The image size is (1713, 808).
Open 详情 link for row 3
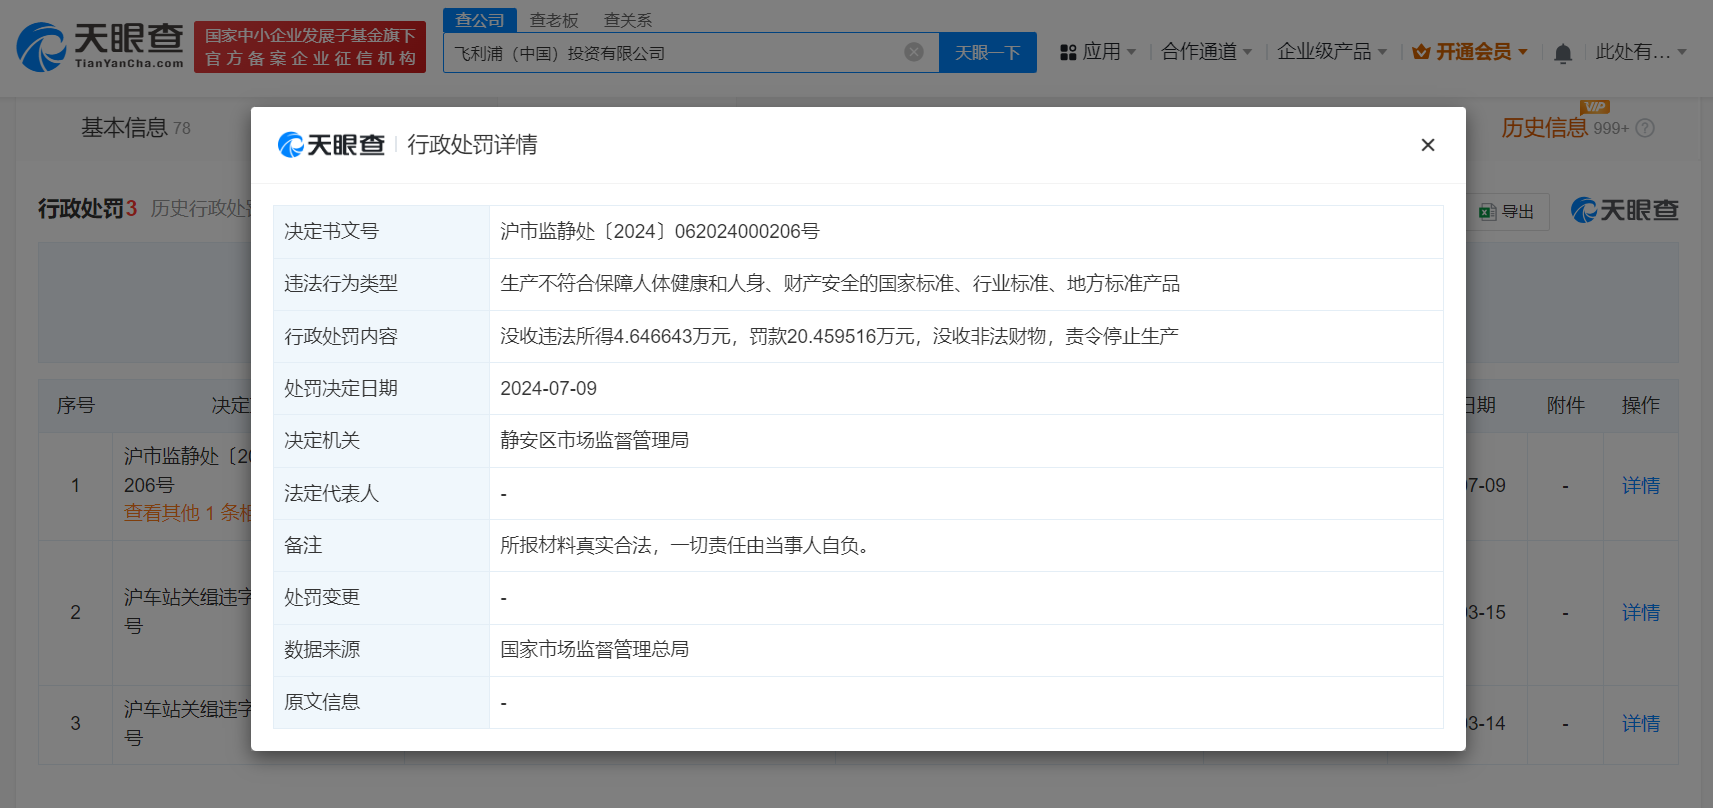(x=1640, y=723)
